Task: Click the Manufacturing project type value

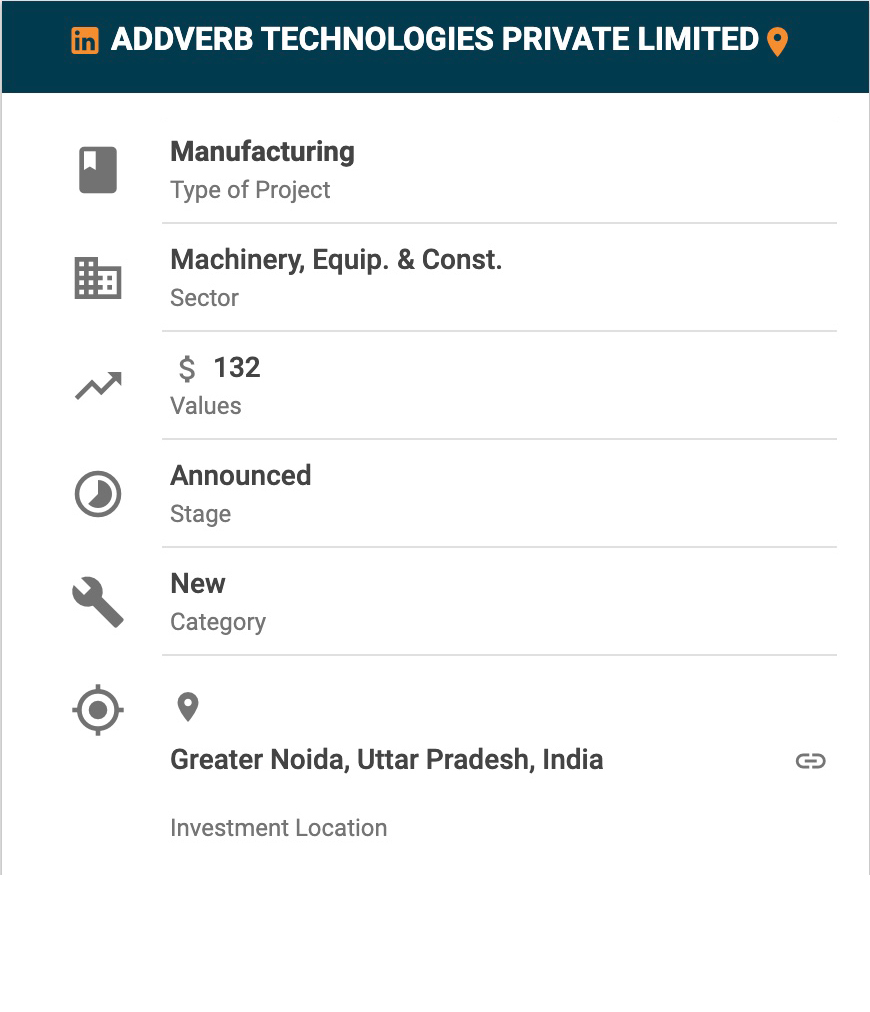Action: click(x=262, y=152)
